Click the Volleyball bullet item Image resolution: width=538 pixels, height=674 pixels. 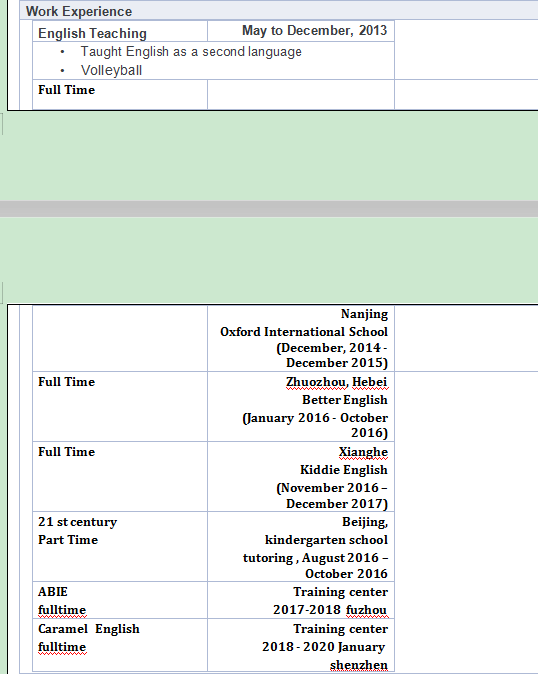click(111, 70)
